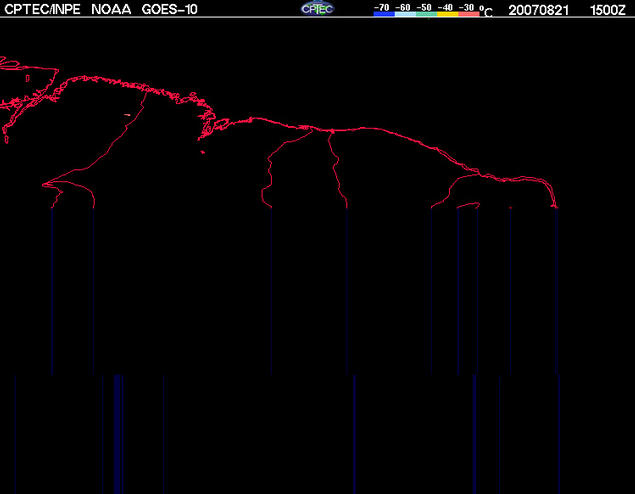The width and height of the screenshot is (635, 494).
Task: Click the NOAA header text
Action: [111, 9]
